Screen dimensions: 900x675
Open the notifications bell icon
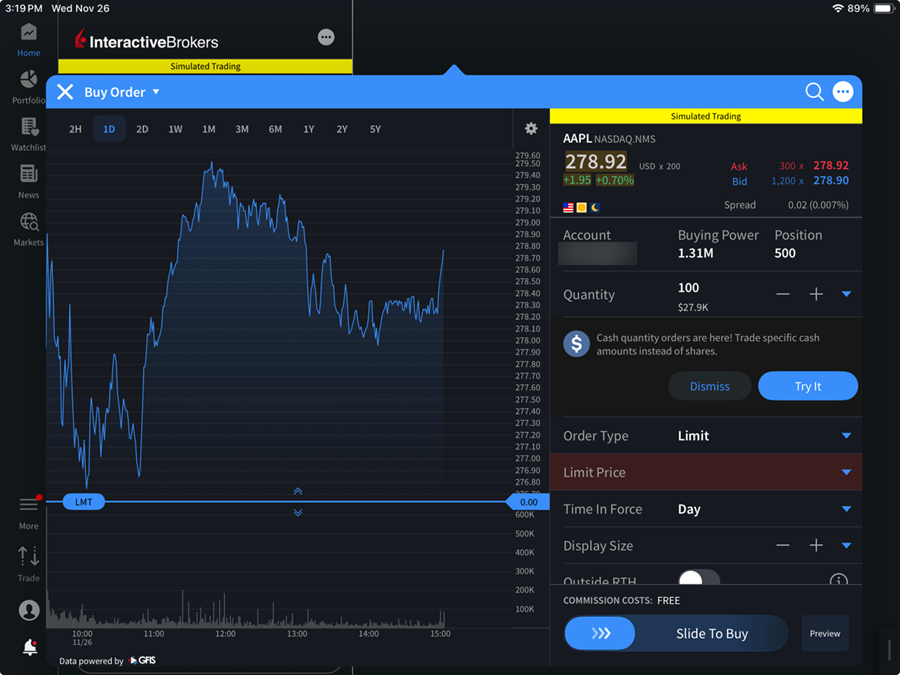[x=30, y=647]
